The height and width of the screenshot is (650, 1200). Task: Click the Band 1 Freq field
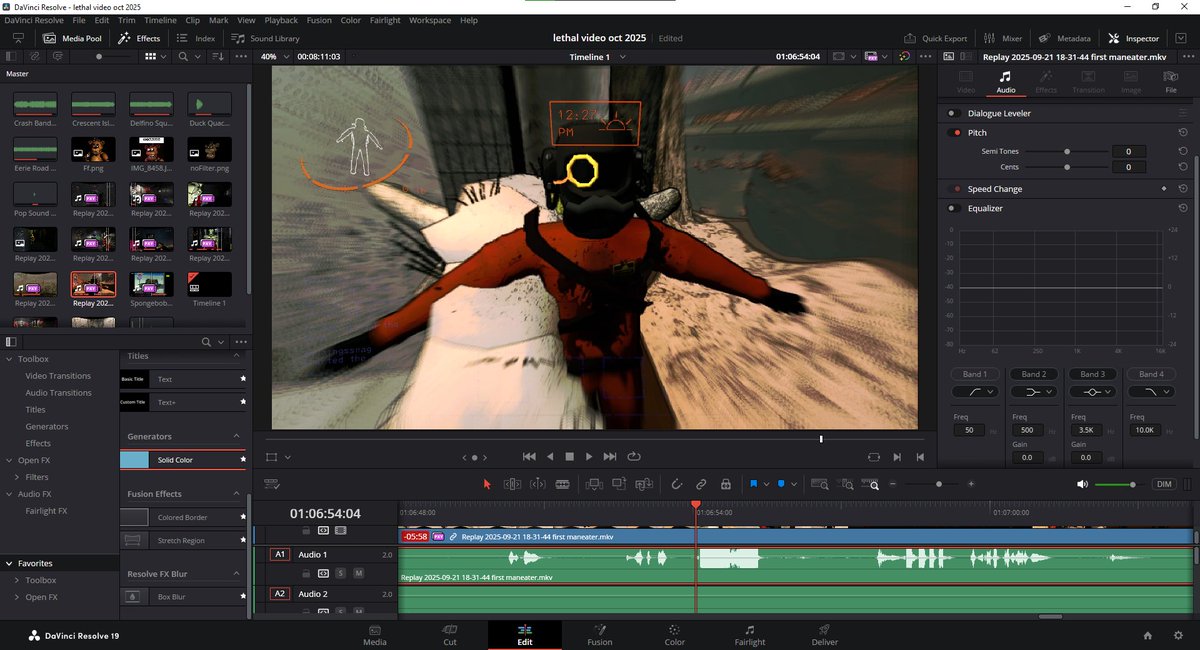click(x=969, y=430)
